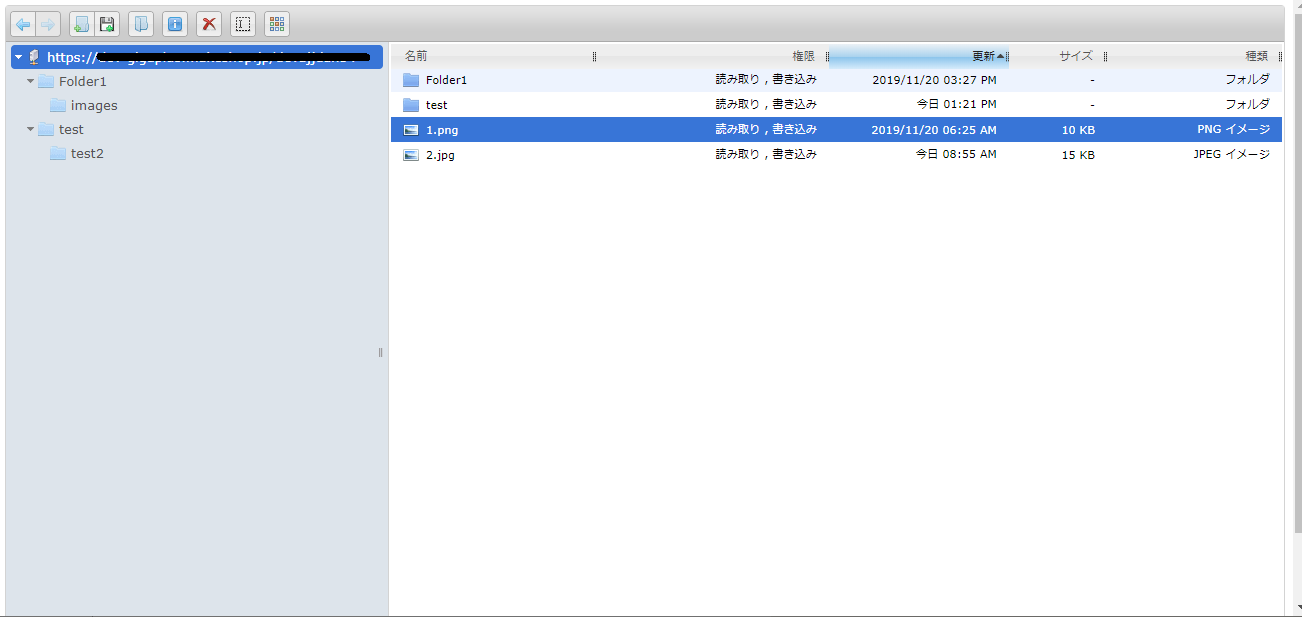Sort files by 名前 column header

coord(416,56)
